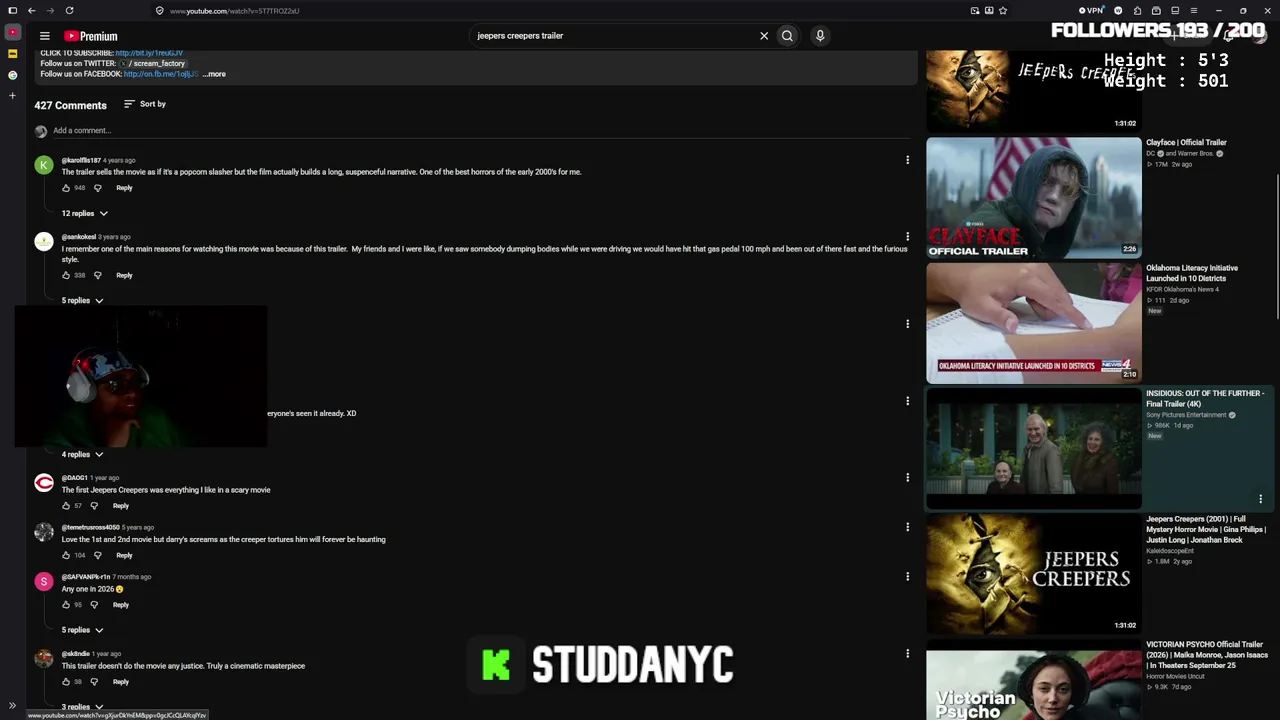The width and height of the screenshot is (1280, 720).
Task: Expand the 4 replies thread
Action: pyautogui.click(x=82, y=455)
